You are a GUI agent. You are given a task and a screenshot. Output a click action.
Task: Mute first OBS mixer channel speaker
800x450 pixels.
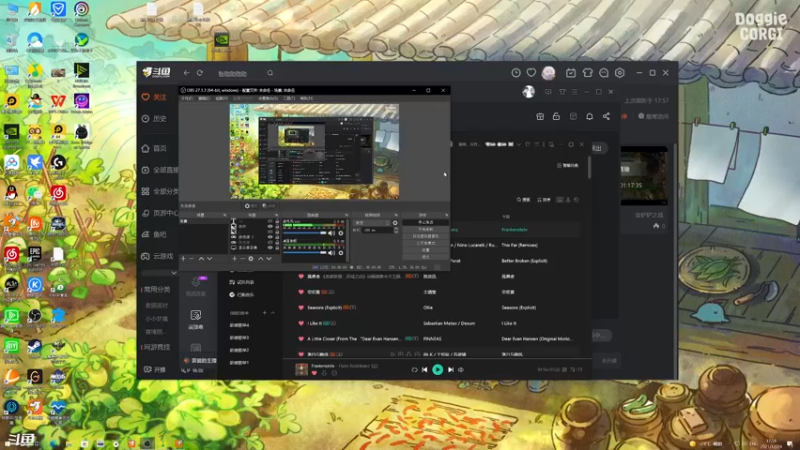(332, 233)
